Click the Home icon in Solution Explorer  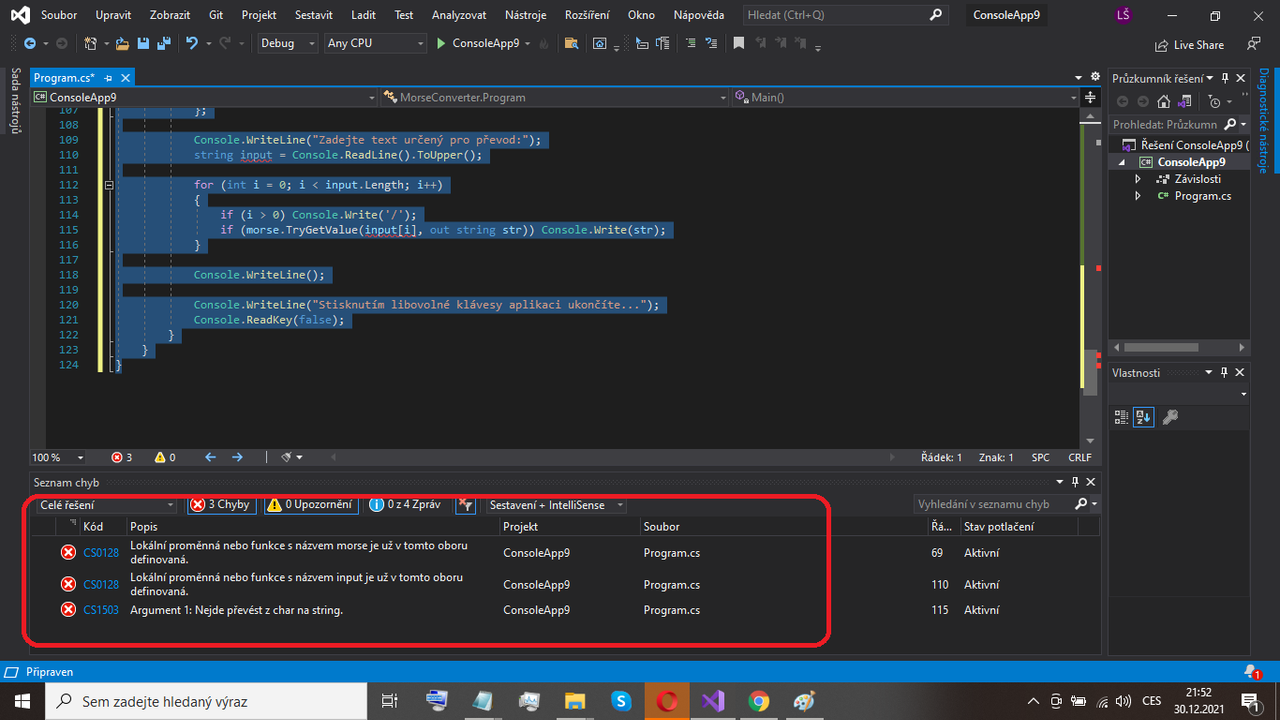pyautogui.click(x=1163, y=101)
